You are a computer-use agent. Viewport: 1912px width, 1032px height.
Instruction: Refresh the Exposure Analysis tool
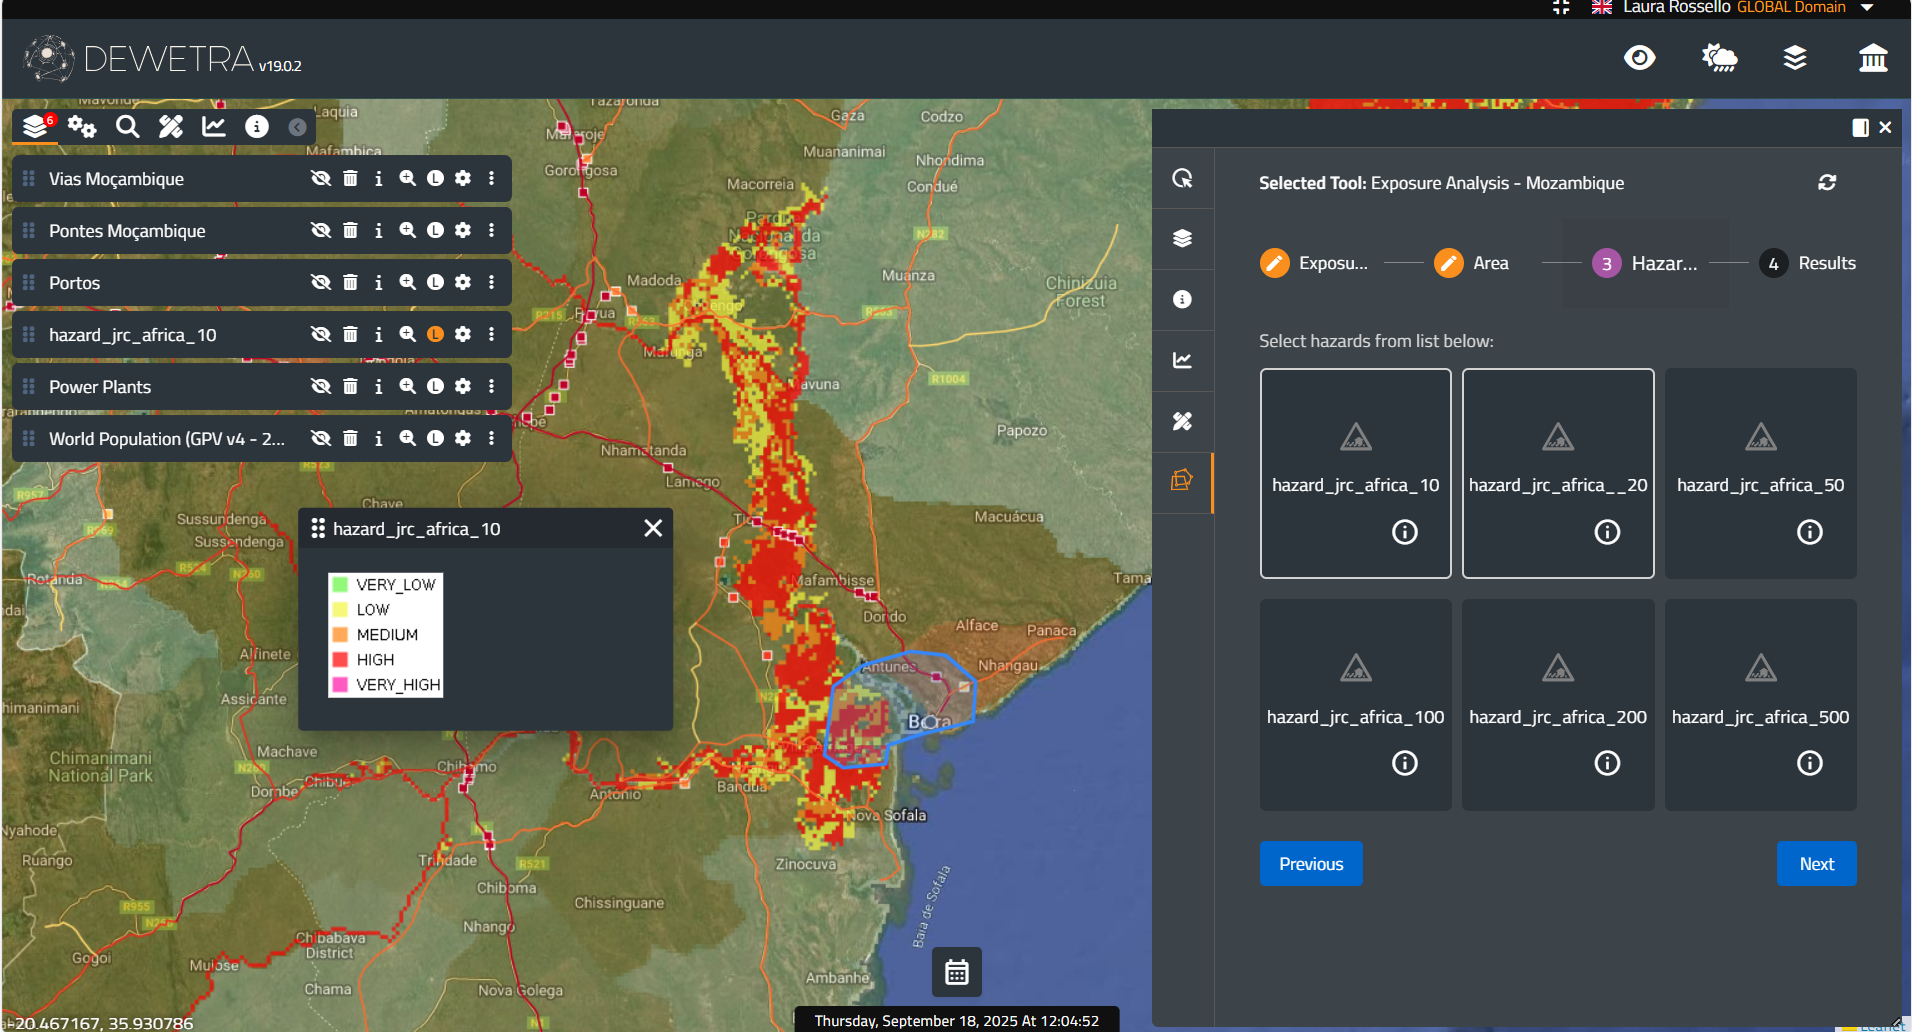point(1826,183)
